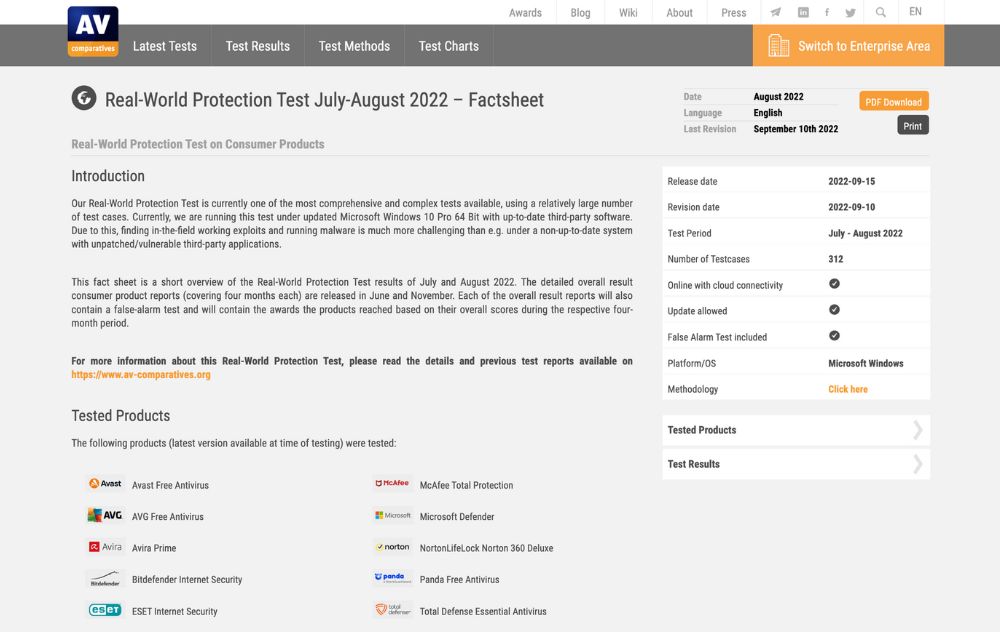1000x632 pixels.
Task: Click the globe icon beside page title
Action: [84, 98]
